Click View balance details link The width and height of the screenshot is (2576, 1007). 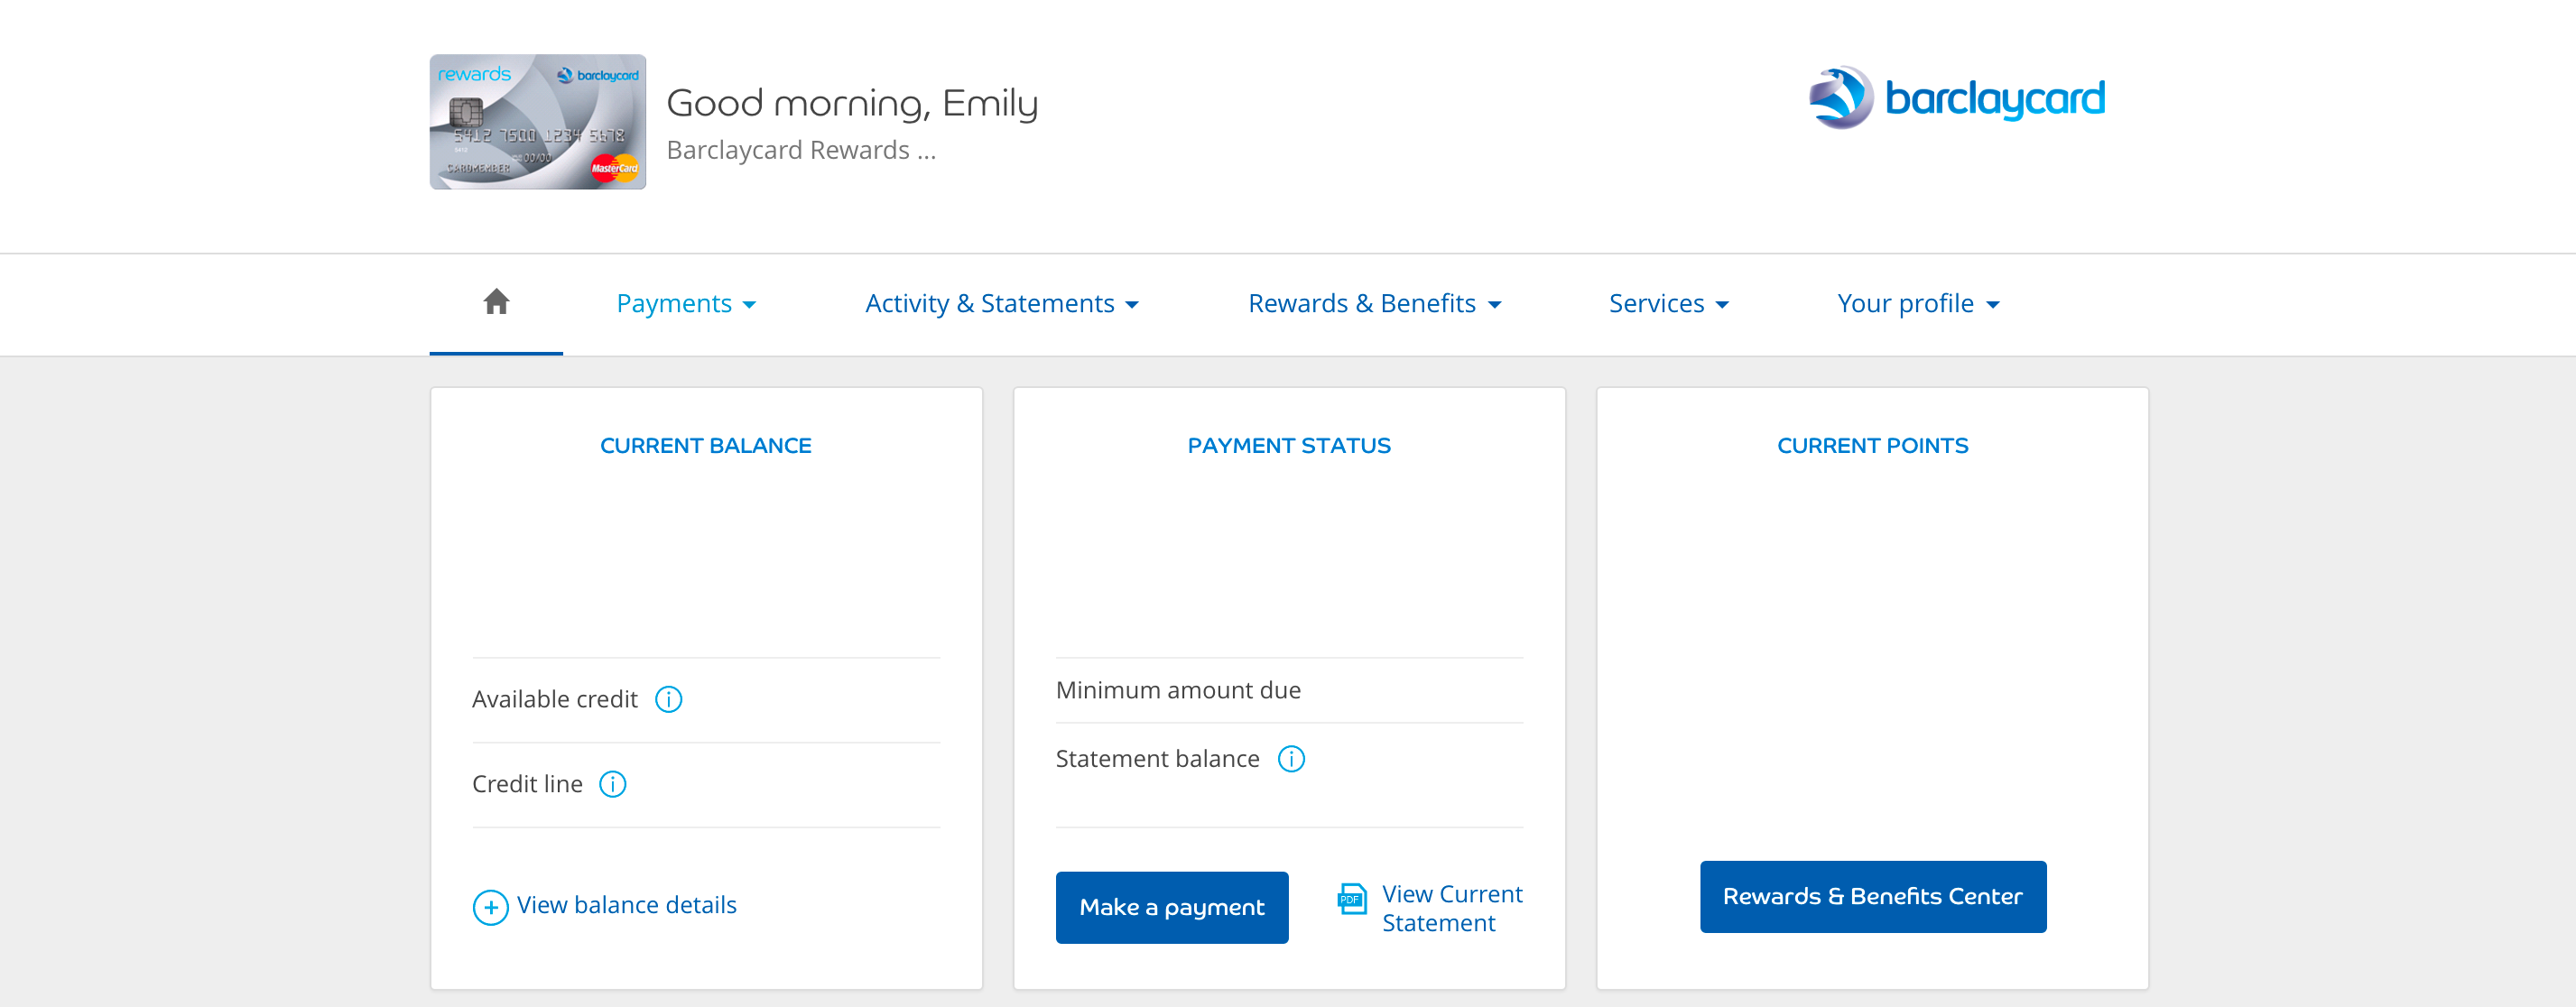[x=627, y=905]
